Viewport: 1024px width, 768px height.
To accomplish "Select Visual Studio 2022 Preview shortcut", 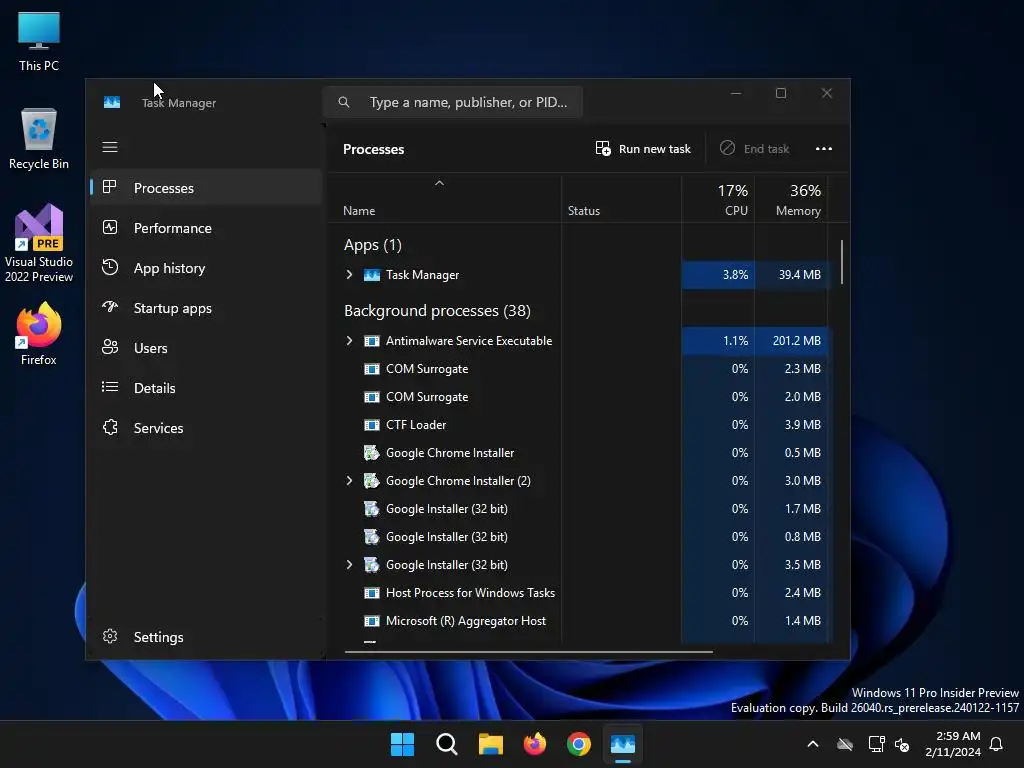I will [39, 243].
